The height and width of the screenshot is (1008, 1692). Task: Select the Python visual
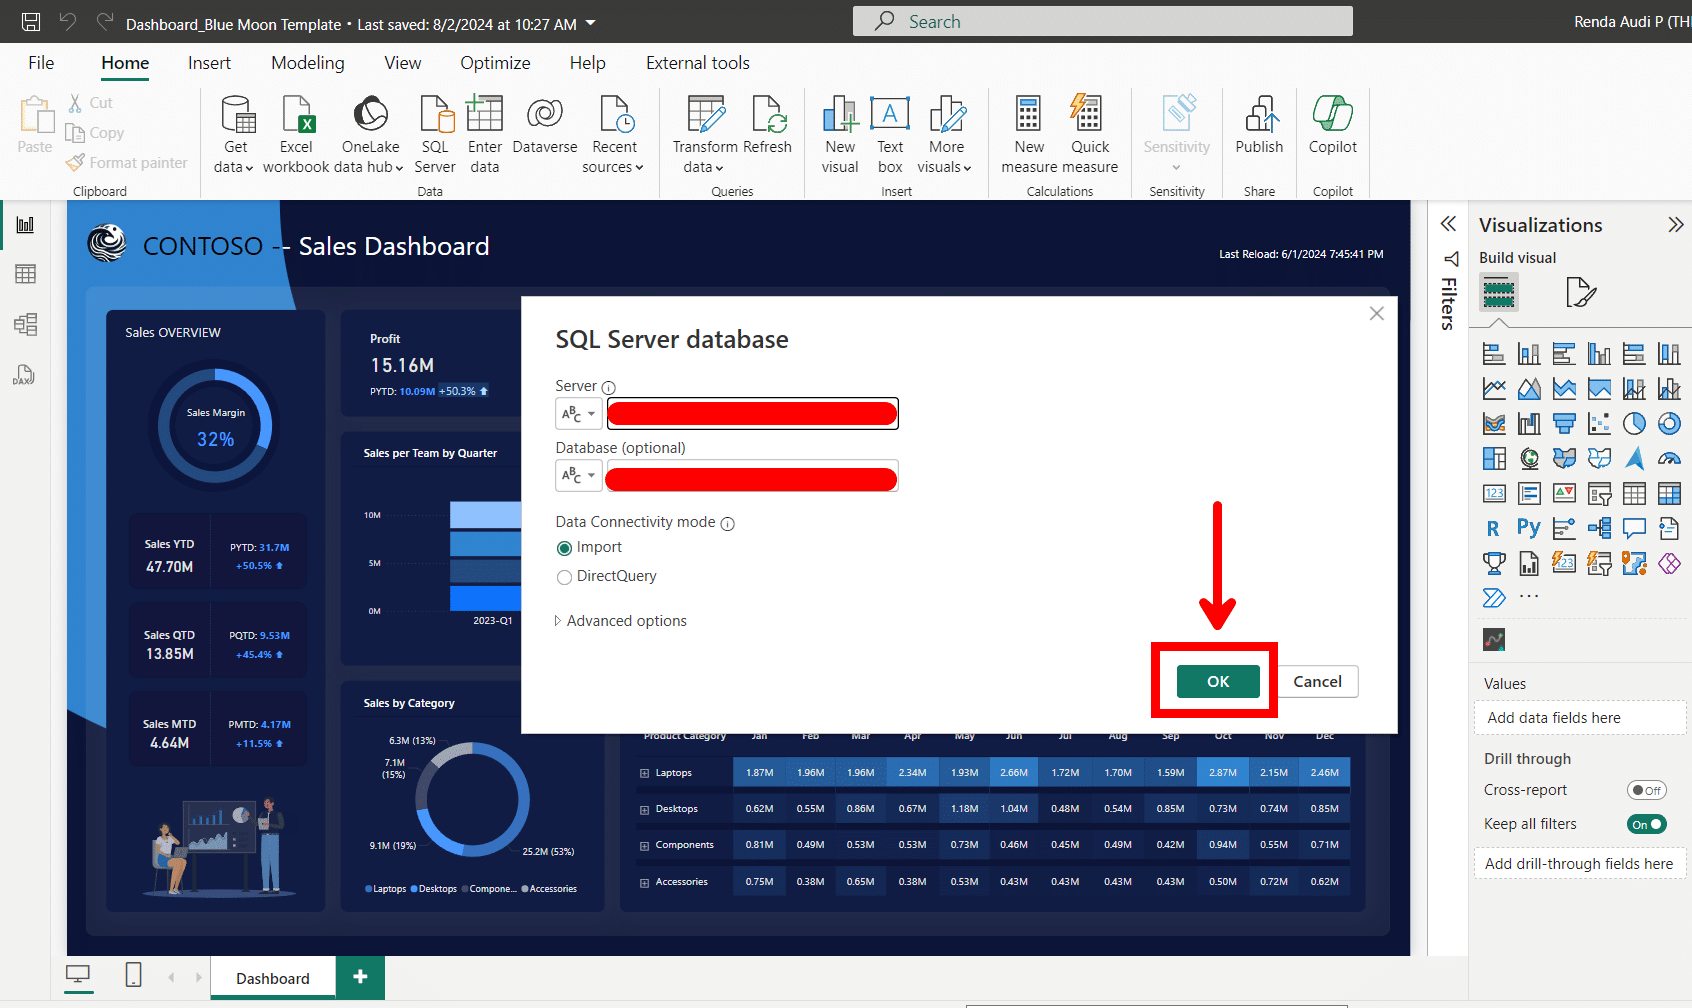point(1528,528)
